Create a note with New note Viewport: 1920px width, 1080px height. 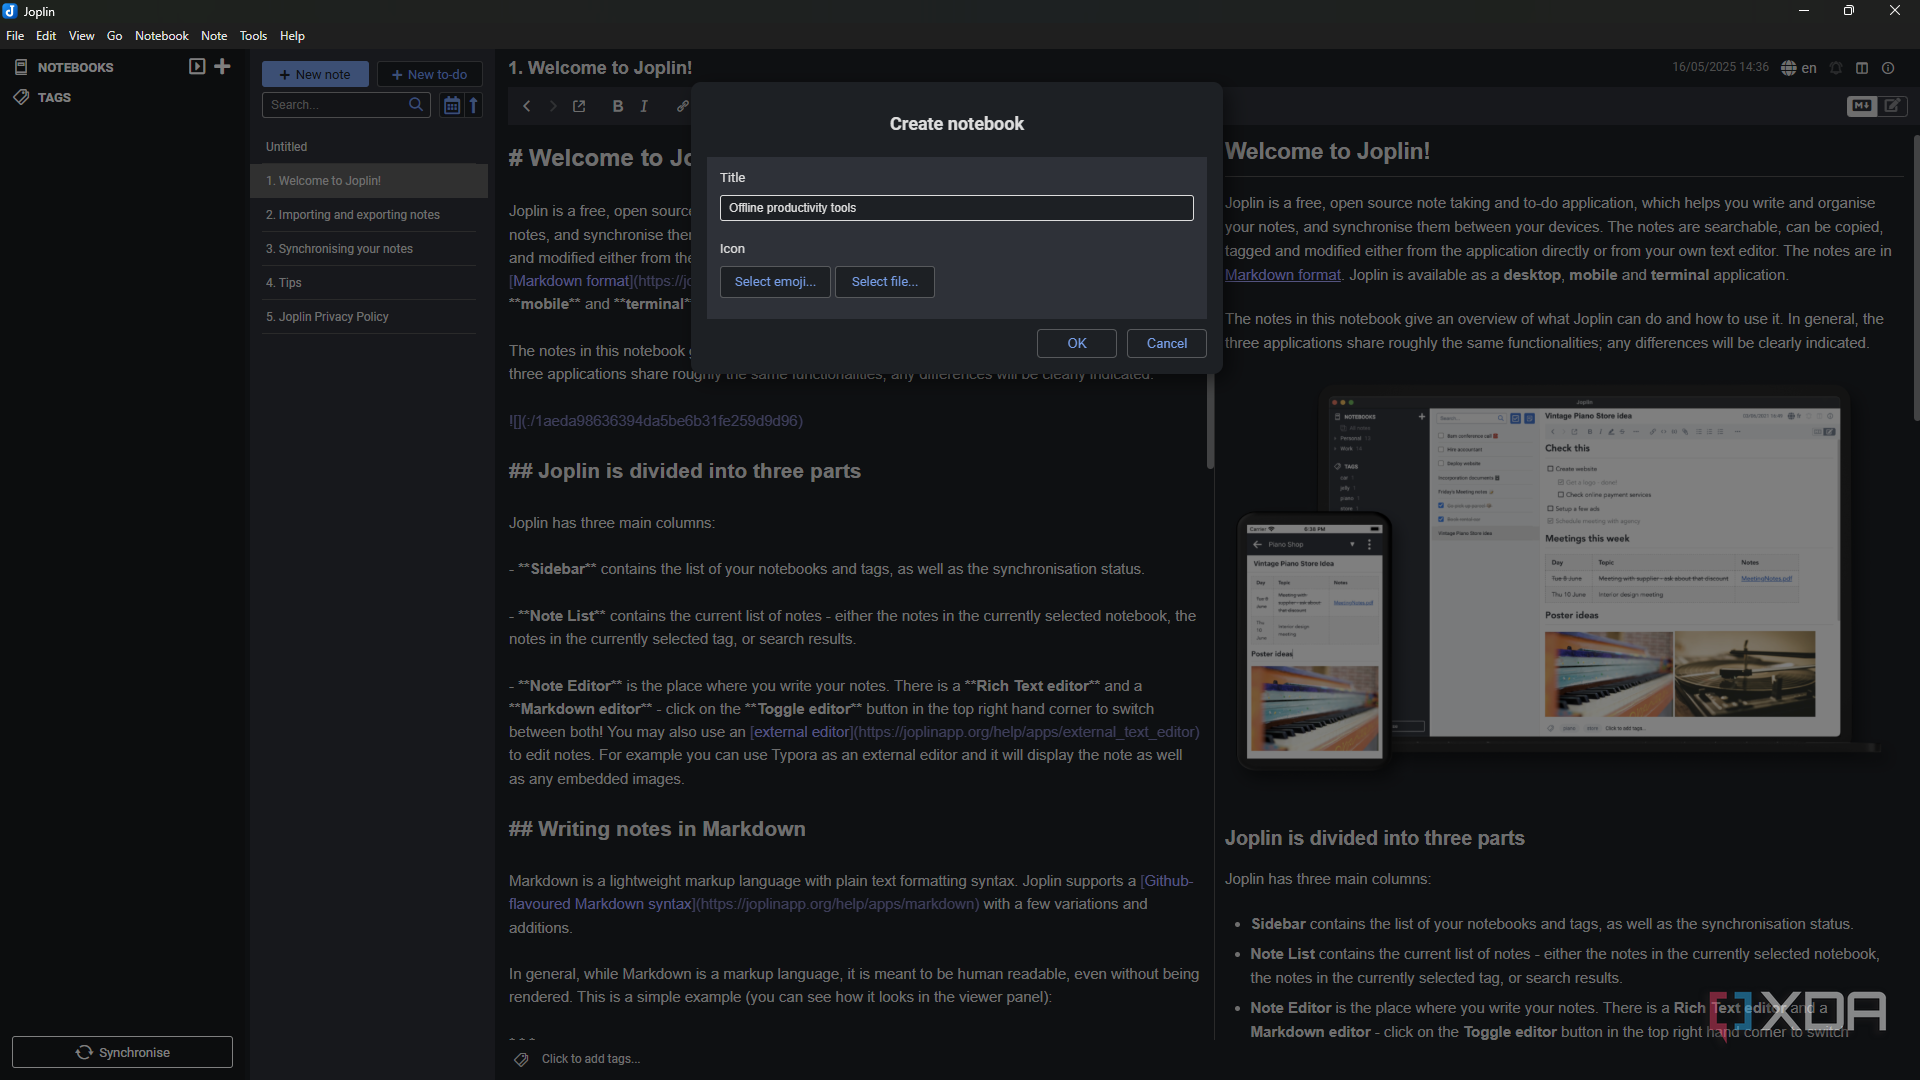point(315,75)
